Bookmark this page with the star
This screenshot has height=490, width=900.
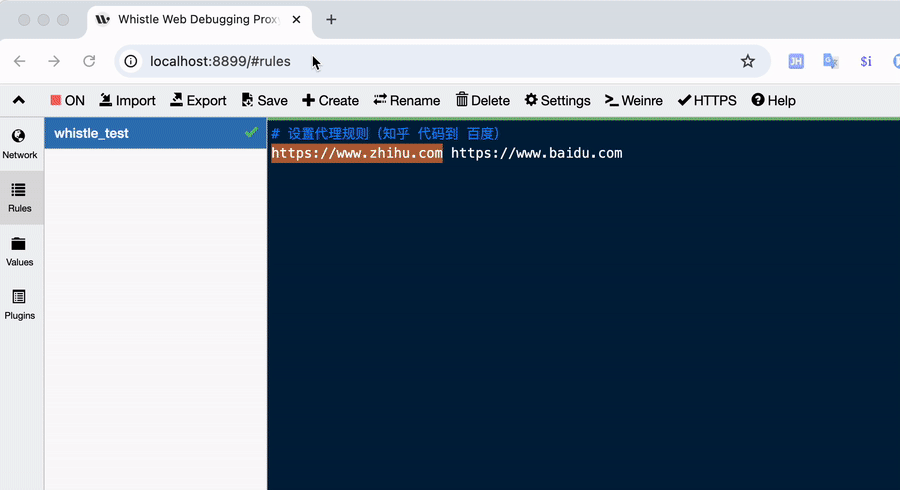coord(747,61)
